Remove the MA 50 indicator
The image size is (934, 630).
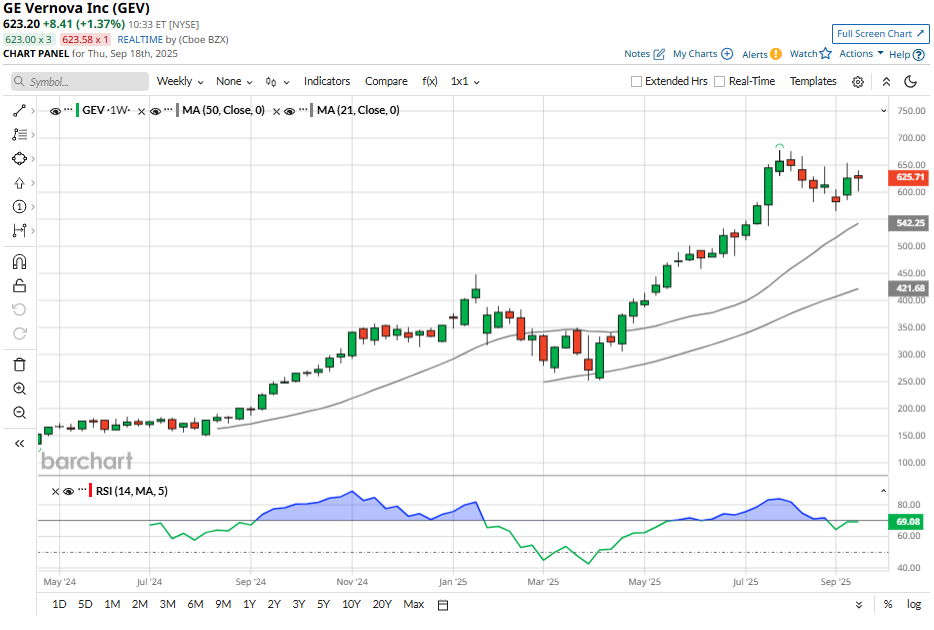coord(141,111)
